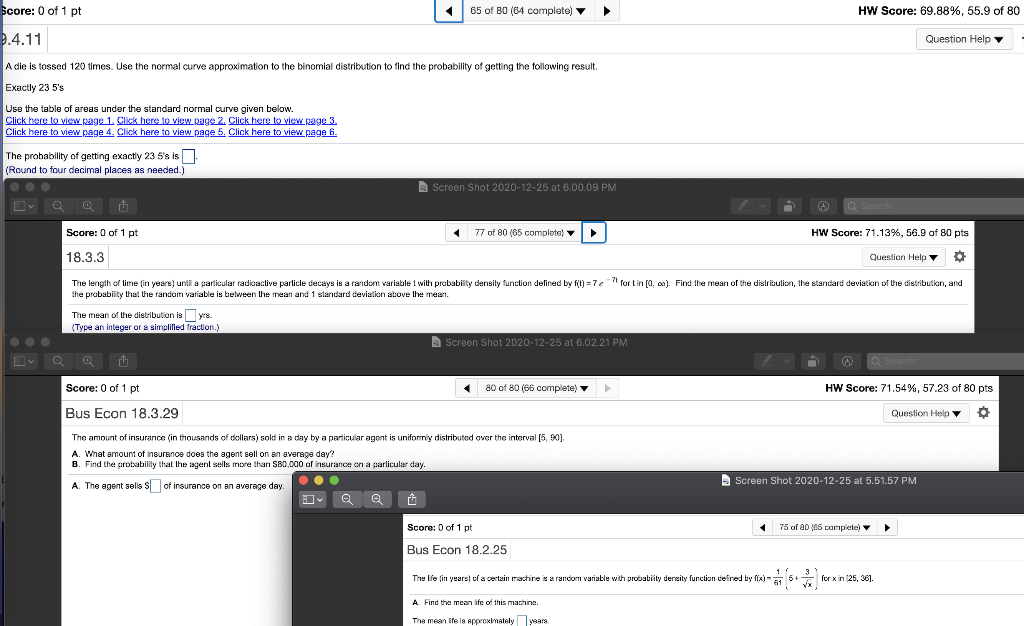
Task: Zoom in on the 6.00.09 PM screenshot window
Action: [88, 206]
